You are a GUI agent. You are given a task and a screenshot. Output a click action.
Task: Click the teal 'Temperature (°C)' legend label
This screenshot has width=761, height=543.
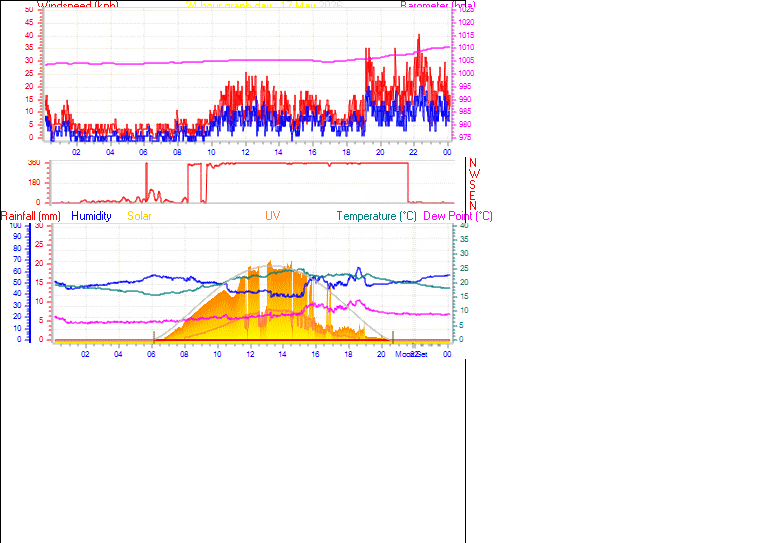377,216
